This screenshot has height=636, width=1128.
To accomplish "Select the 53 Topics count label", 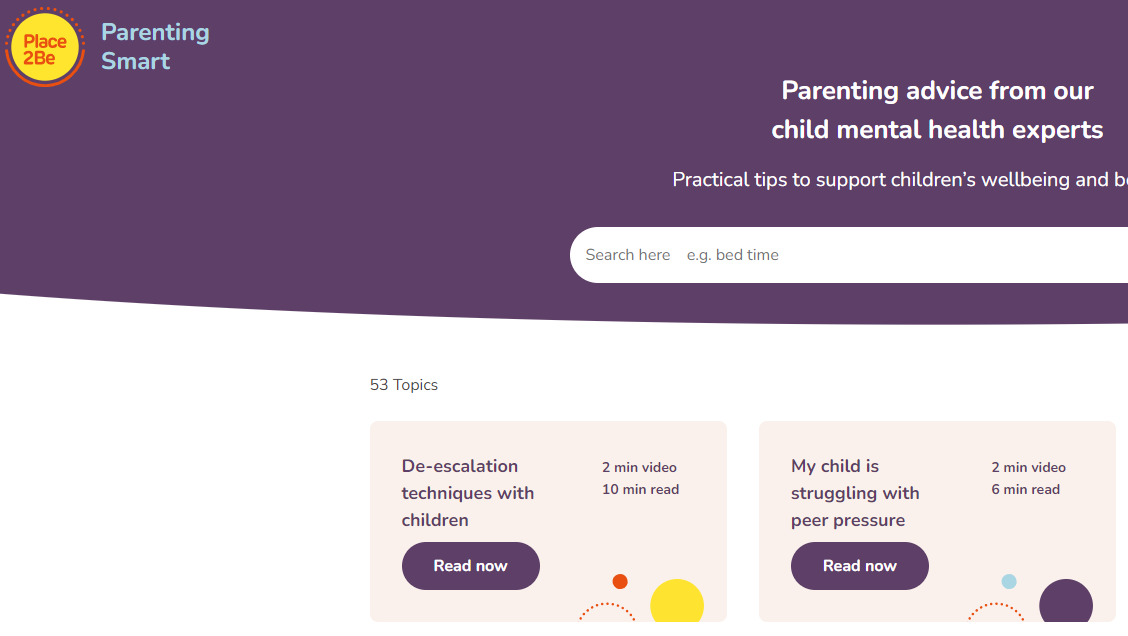I will (x=404, y=385).
